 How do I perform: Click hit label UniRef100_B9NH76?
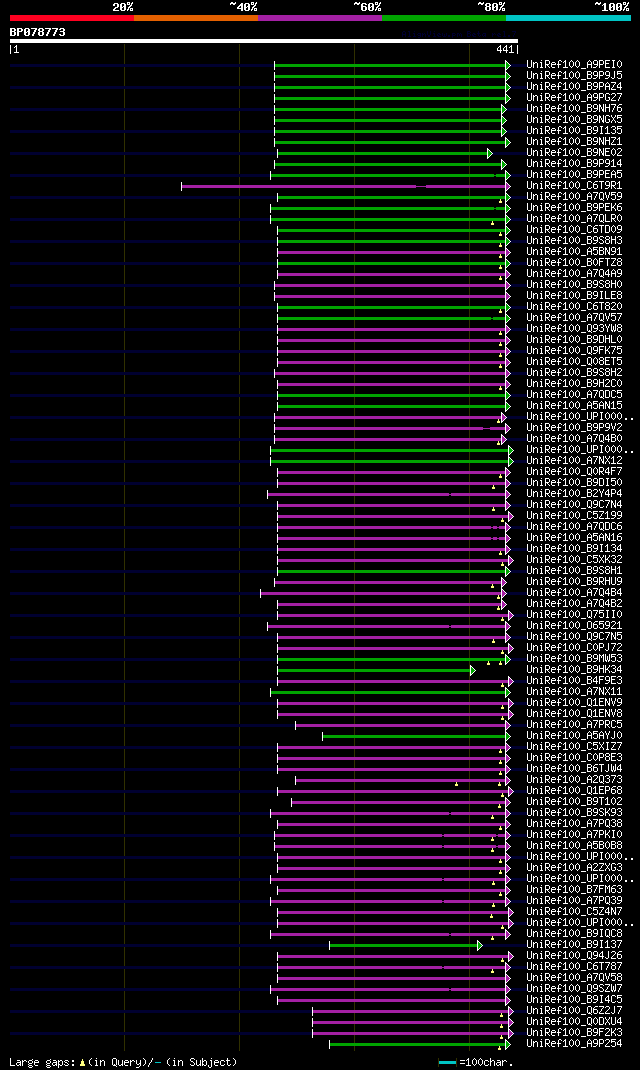[x=574, y=109]
